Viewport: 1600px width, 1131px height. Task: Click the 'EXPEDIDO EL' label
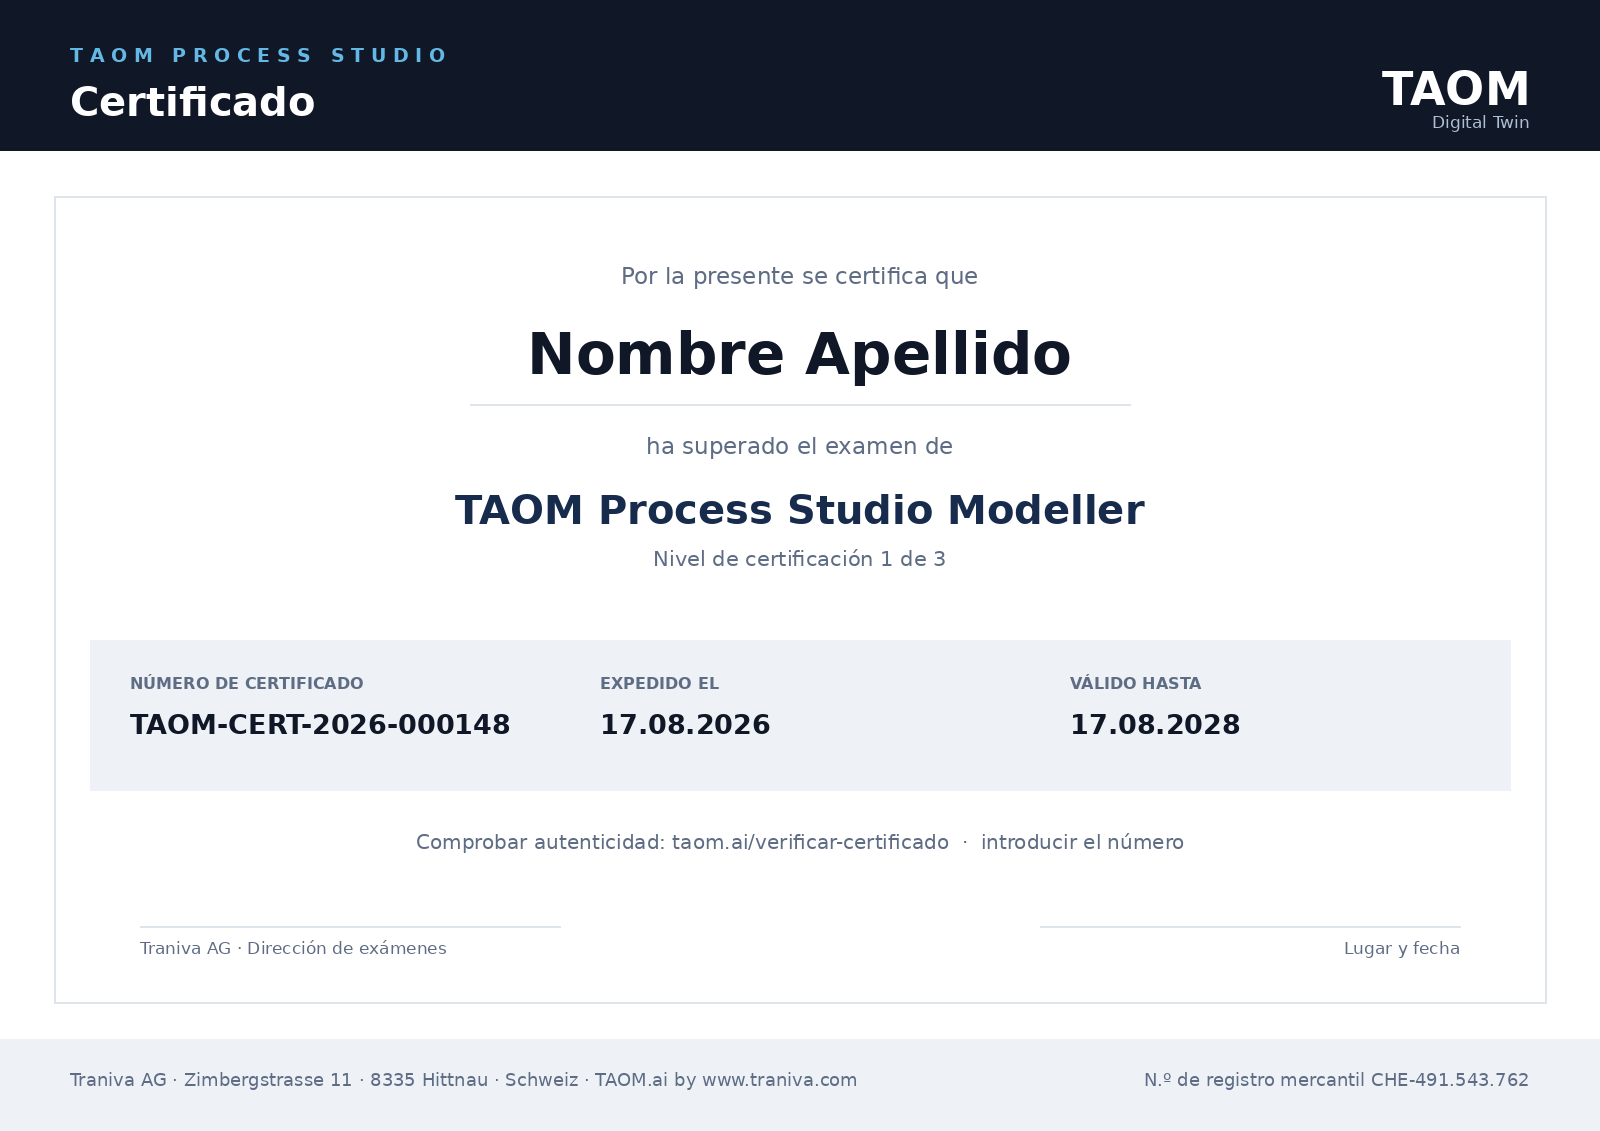(x=659, y=684)
